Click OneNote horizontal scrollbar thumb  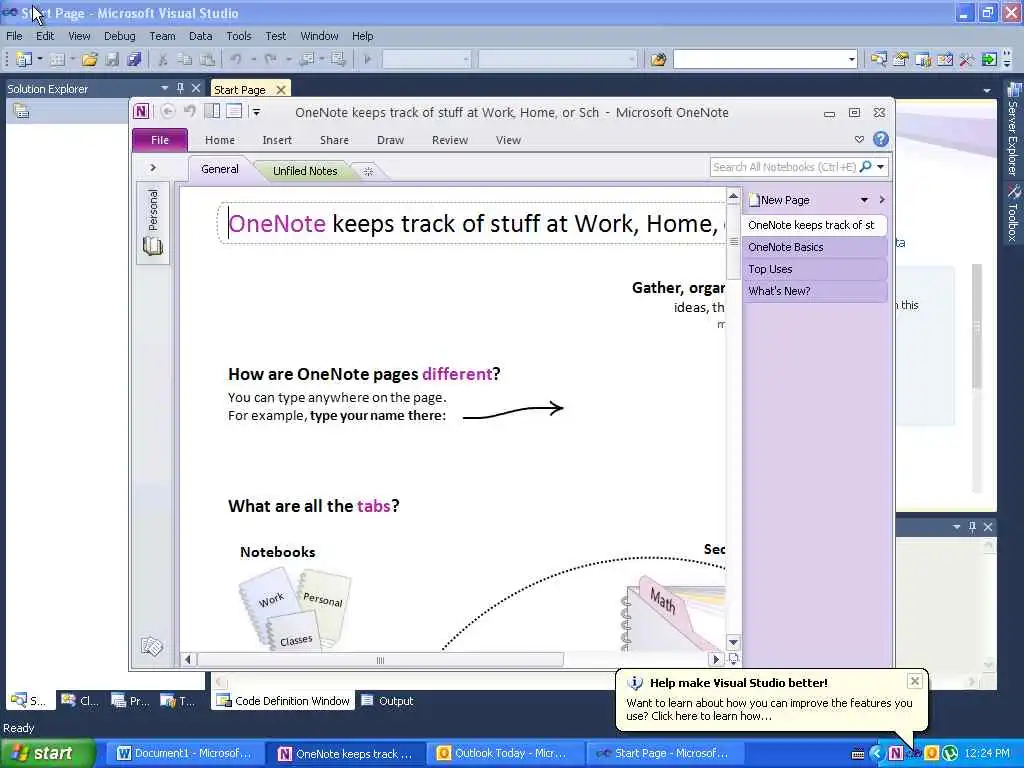pyautogui.click(x=380, y=660)
